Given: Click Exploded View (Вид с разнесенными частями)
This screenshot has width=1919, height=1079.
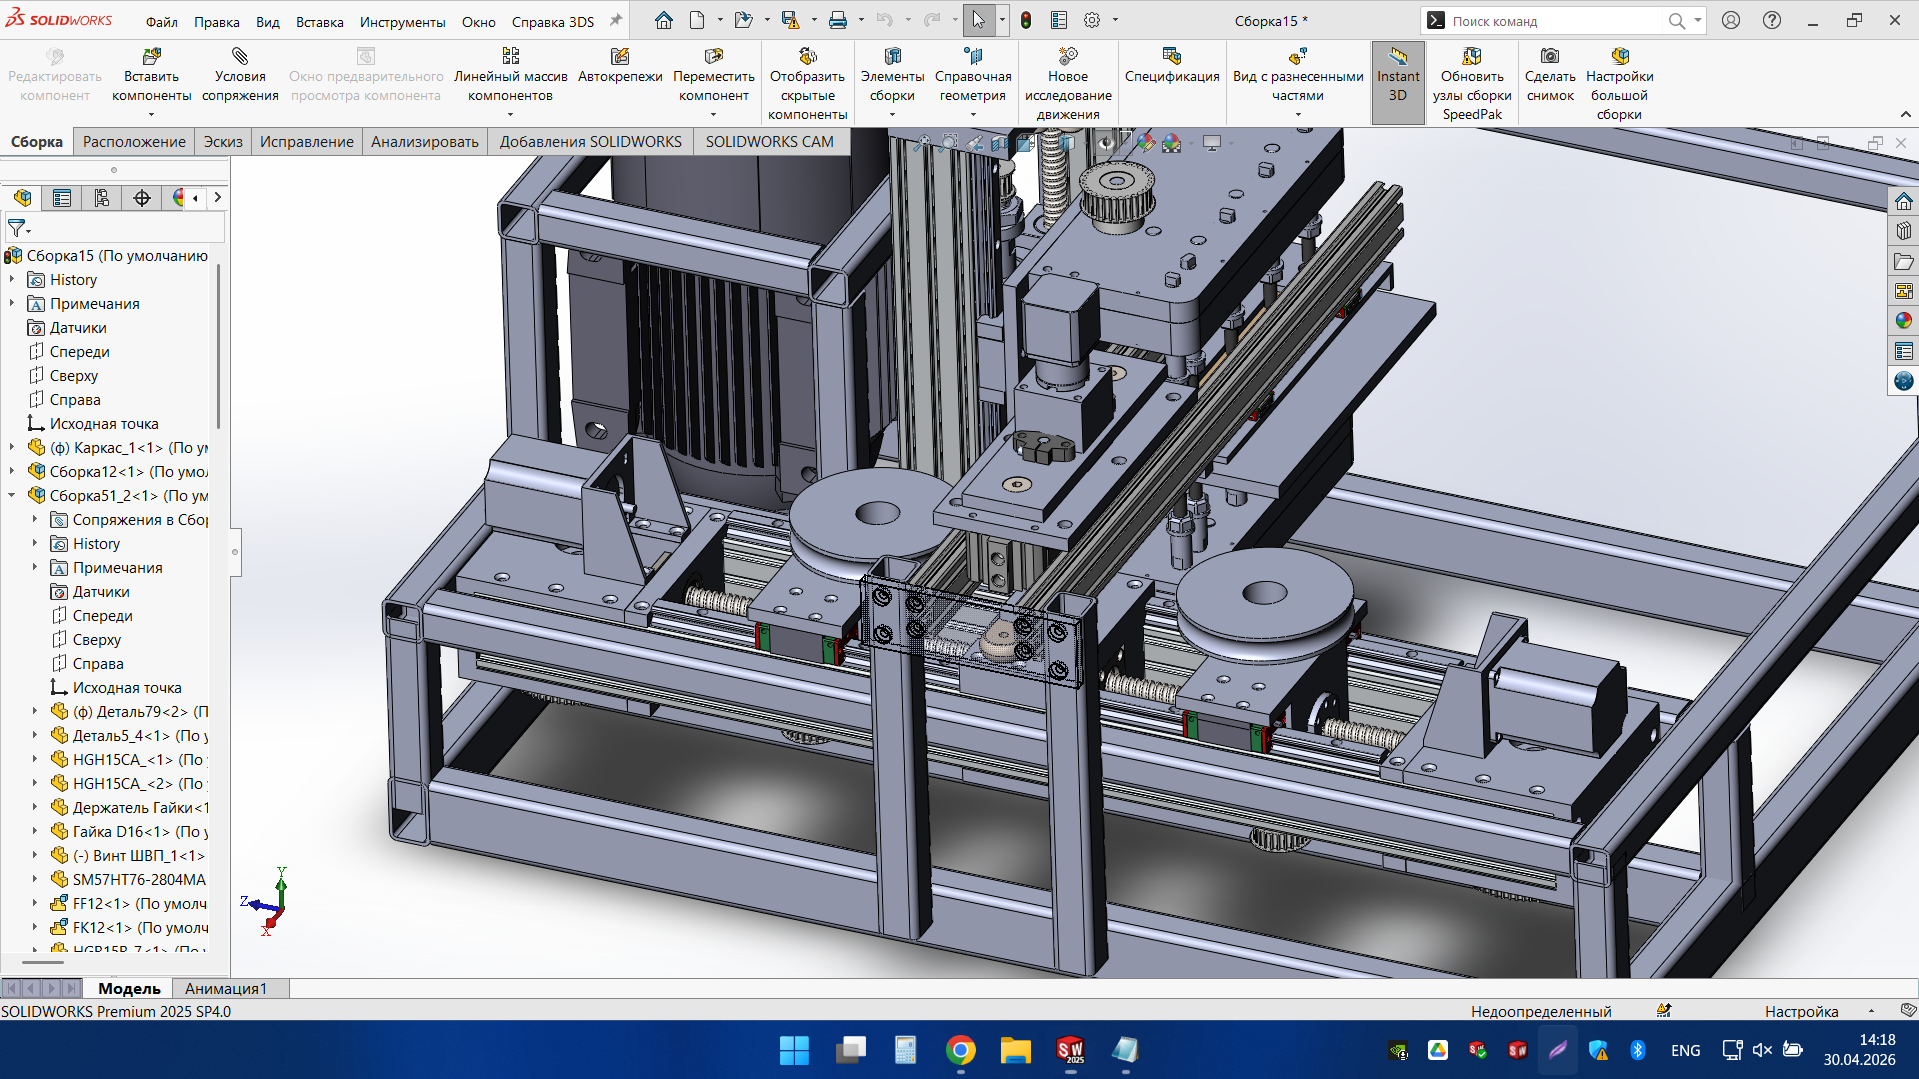Looking at the screenshot, I should pyautogui.click(x=1298, y=75).
